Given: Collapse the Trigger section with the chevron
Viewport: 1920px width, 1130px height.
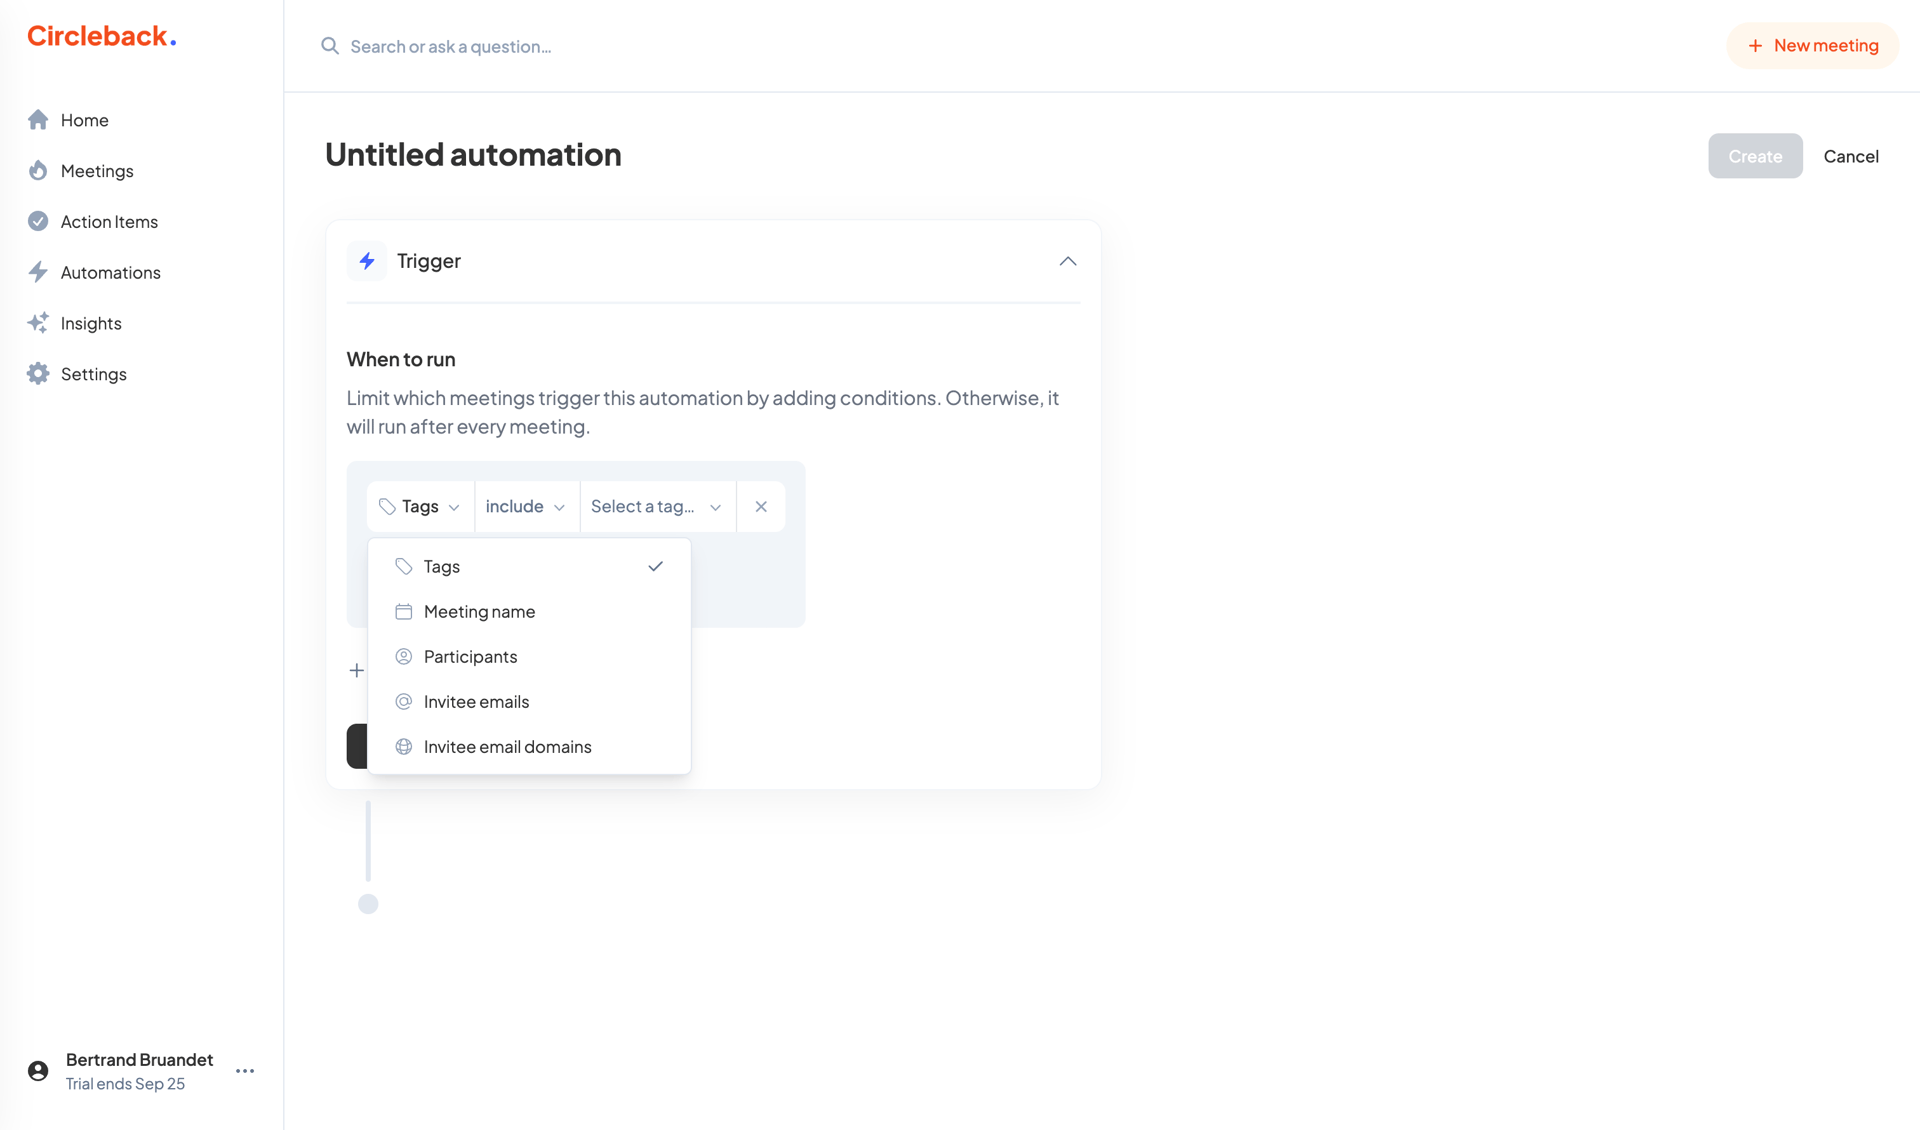Looking at the screenshot, I should coord(1066,261).
